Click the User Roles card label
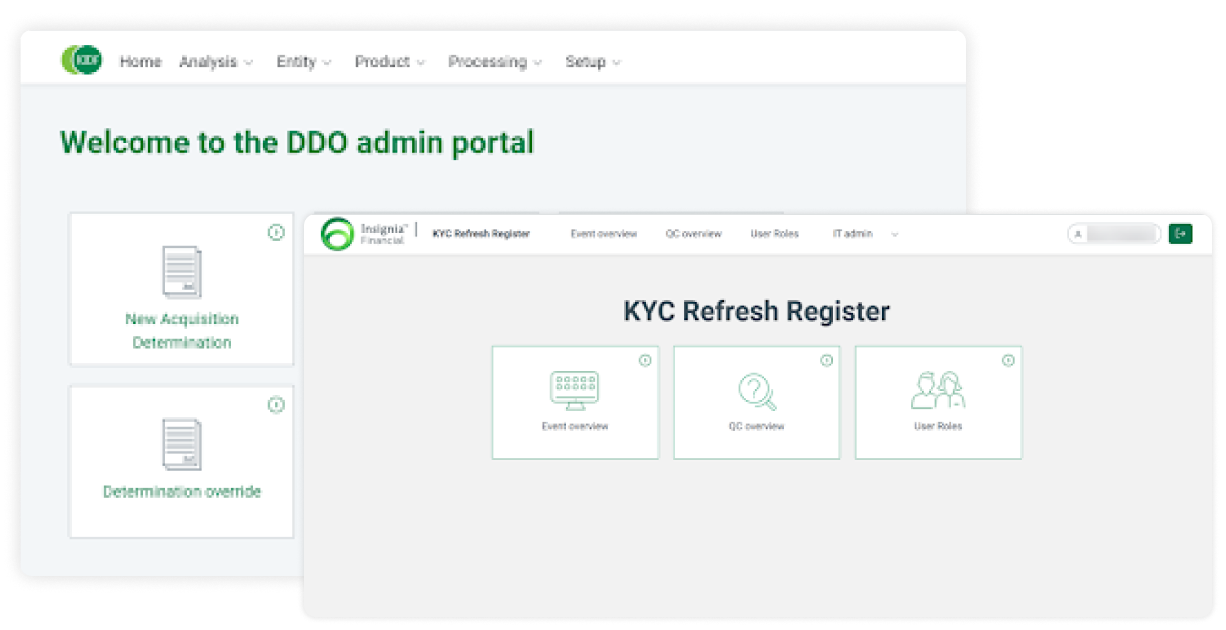Image resolution: width=1226 pixels, height=630 pixels. [x=938, y=427]
